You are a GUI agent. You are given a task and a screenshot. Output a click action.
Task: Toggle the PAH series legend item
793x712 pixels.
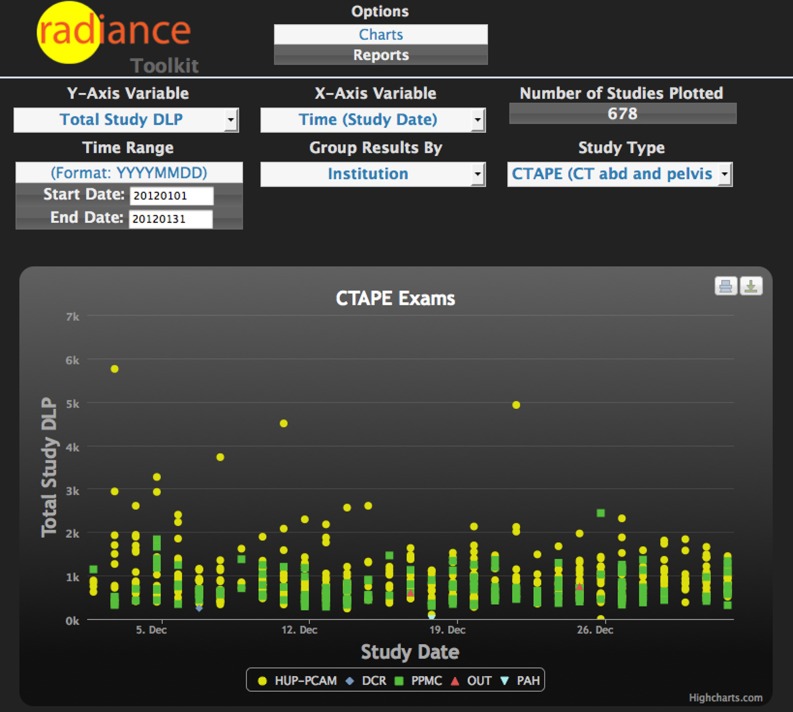(x=521, y=680)
